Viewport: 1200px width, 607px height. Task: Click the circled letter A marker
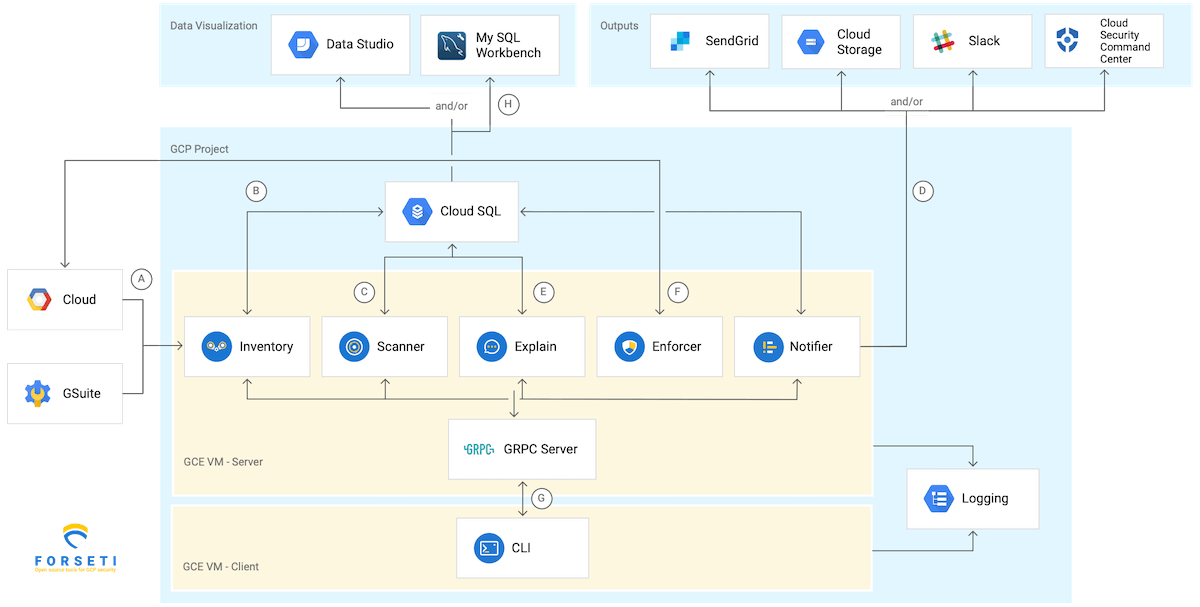pos(141,279)
